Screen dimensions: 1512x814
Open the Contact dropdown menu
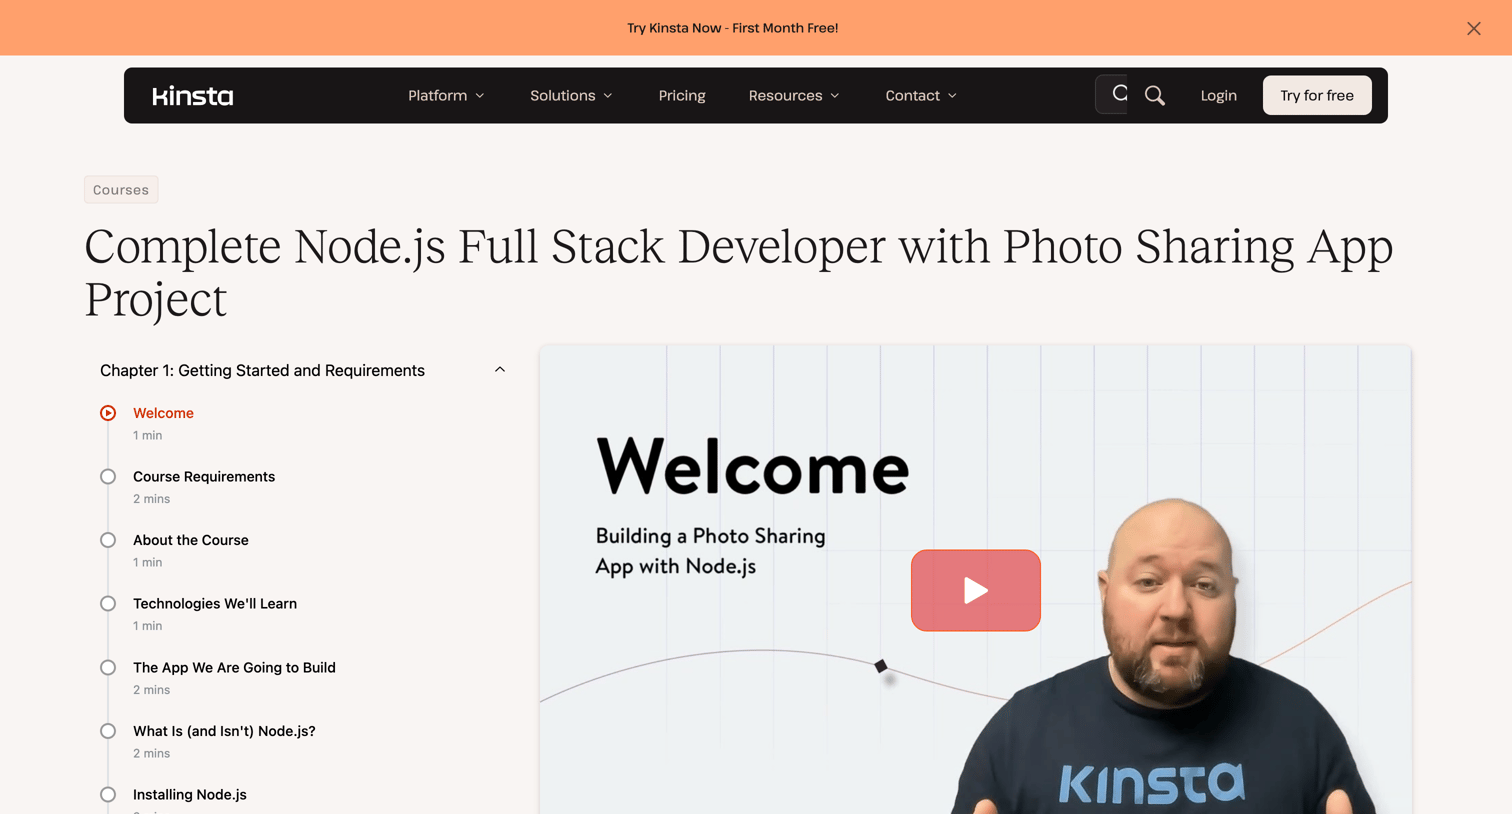(921, 95)
